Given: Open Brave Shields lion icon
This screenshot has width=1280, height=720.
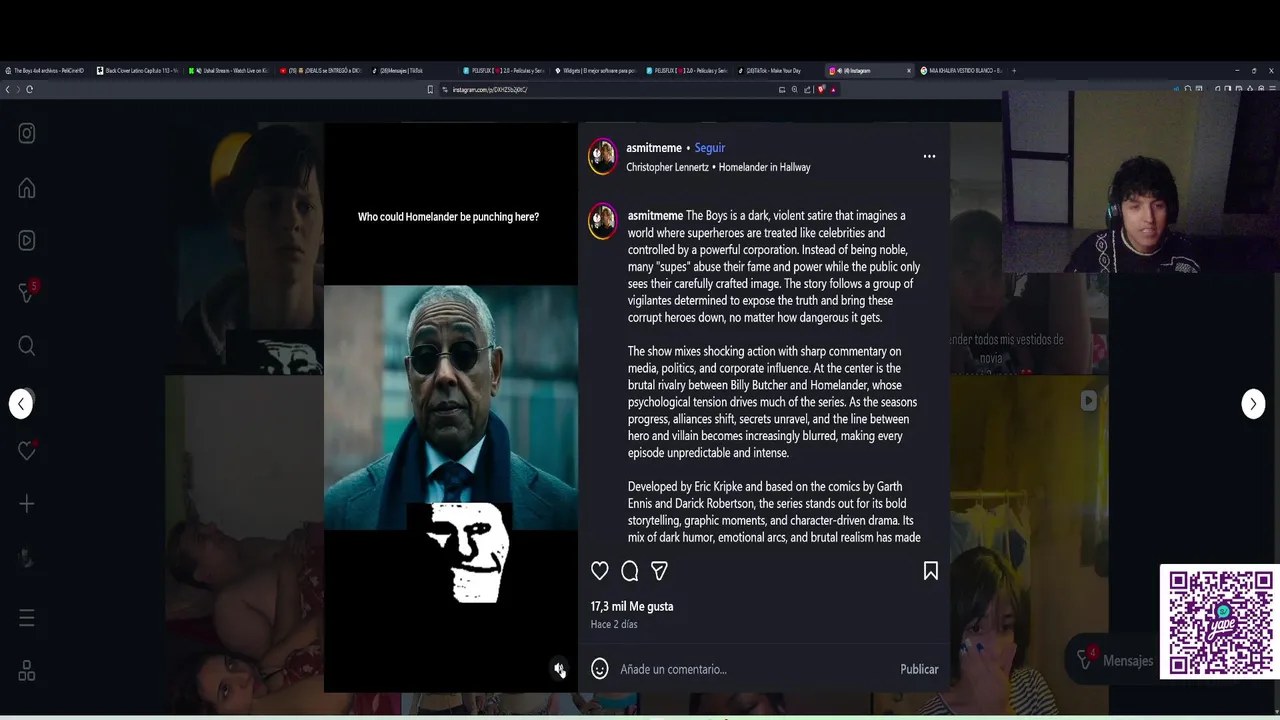Looking at the screenshot, I should click(821, 90).
